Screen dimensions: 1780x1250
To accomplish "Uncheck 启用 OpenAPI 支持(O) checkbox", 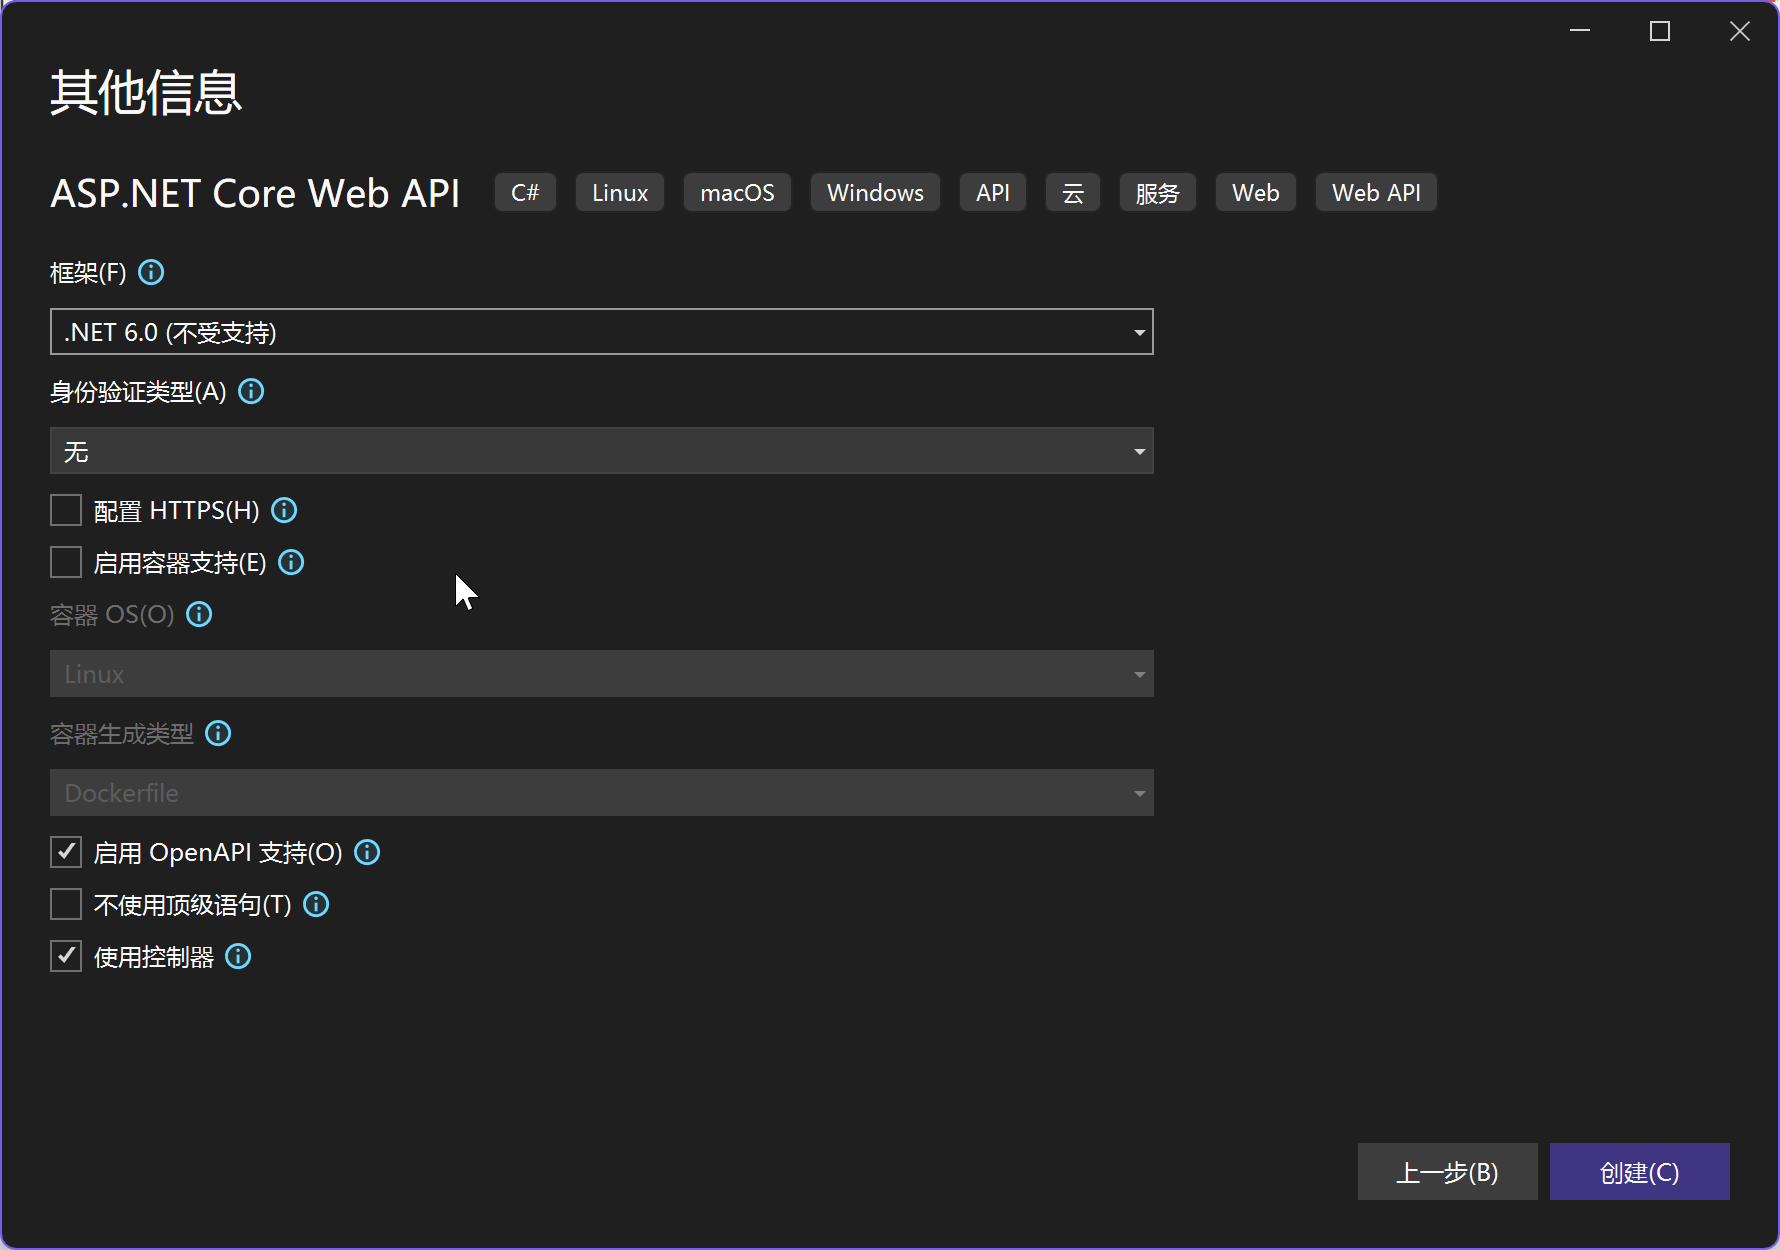I will coord(66,852).
